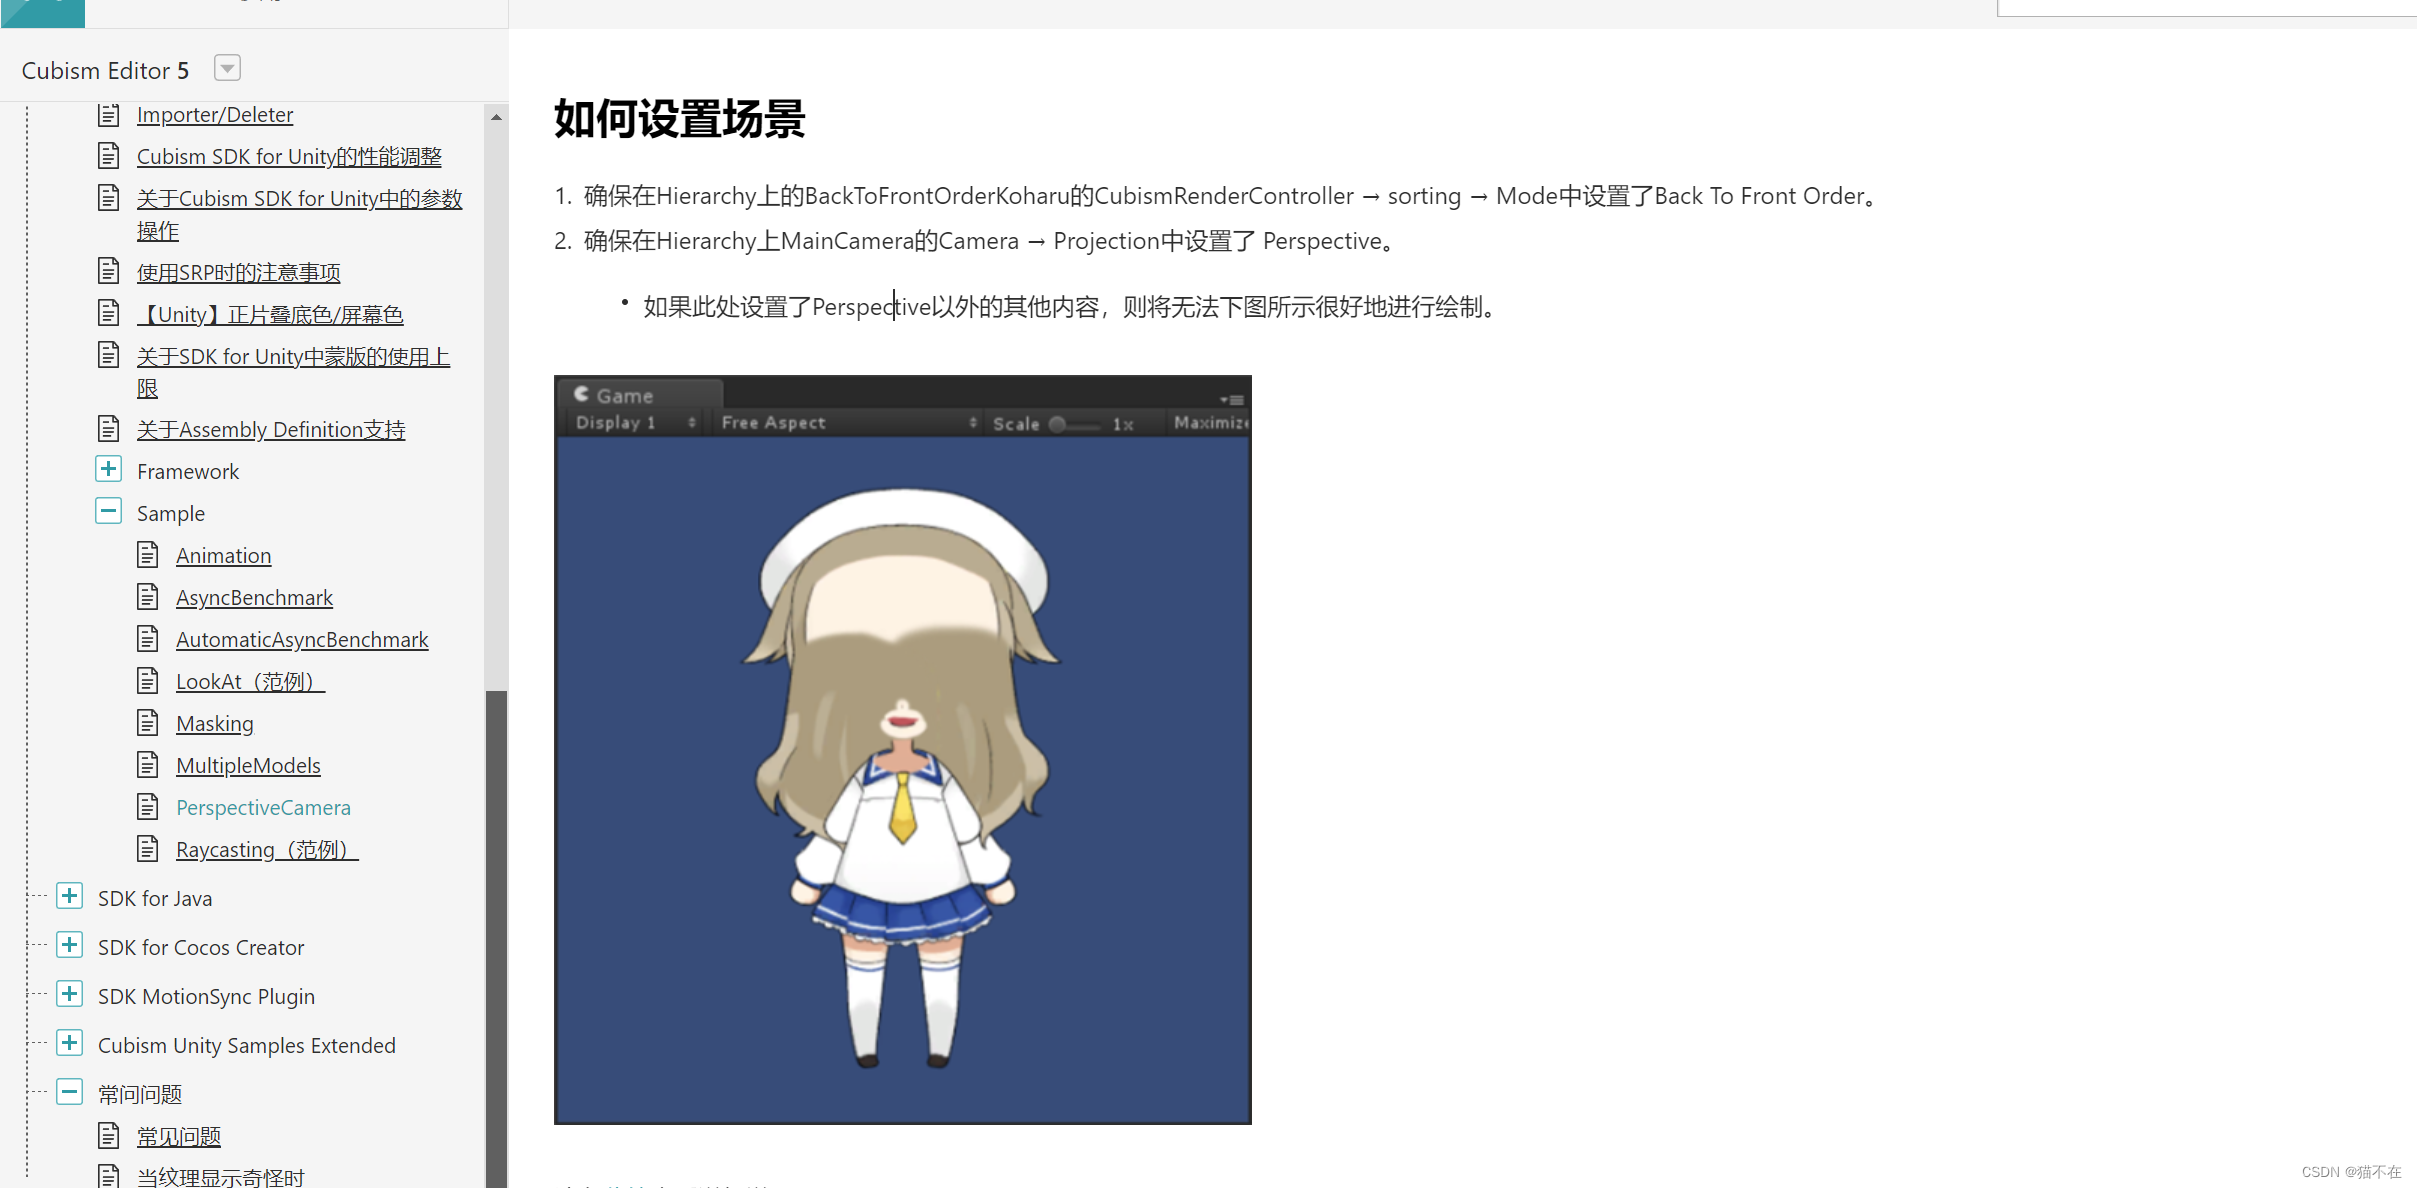Collapse the Sample tree node
Screen dimensions: 2417x1188
tap(108, 511)
